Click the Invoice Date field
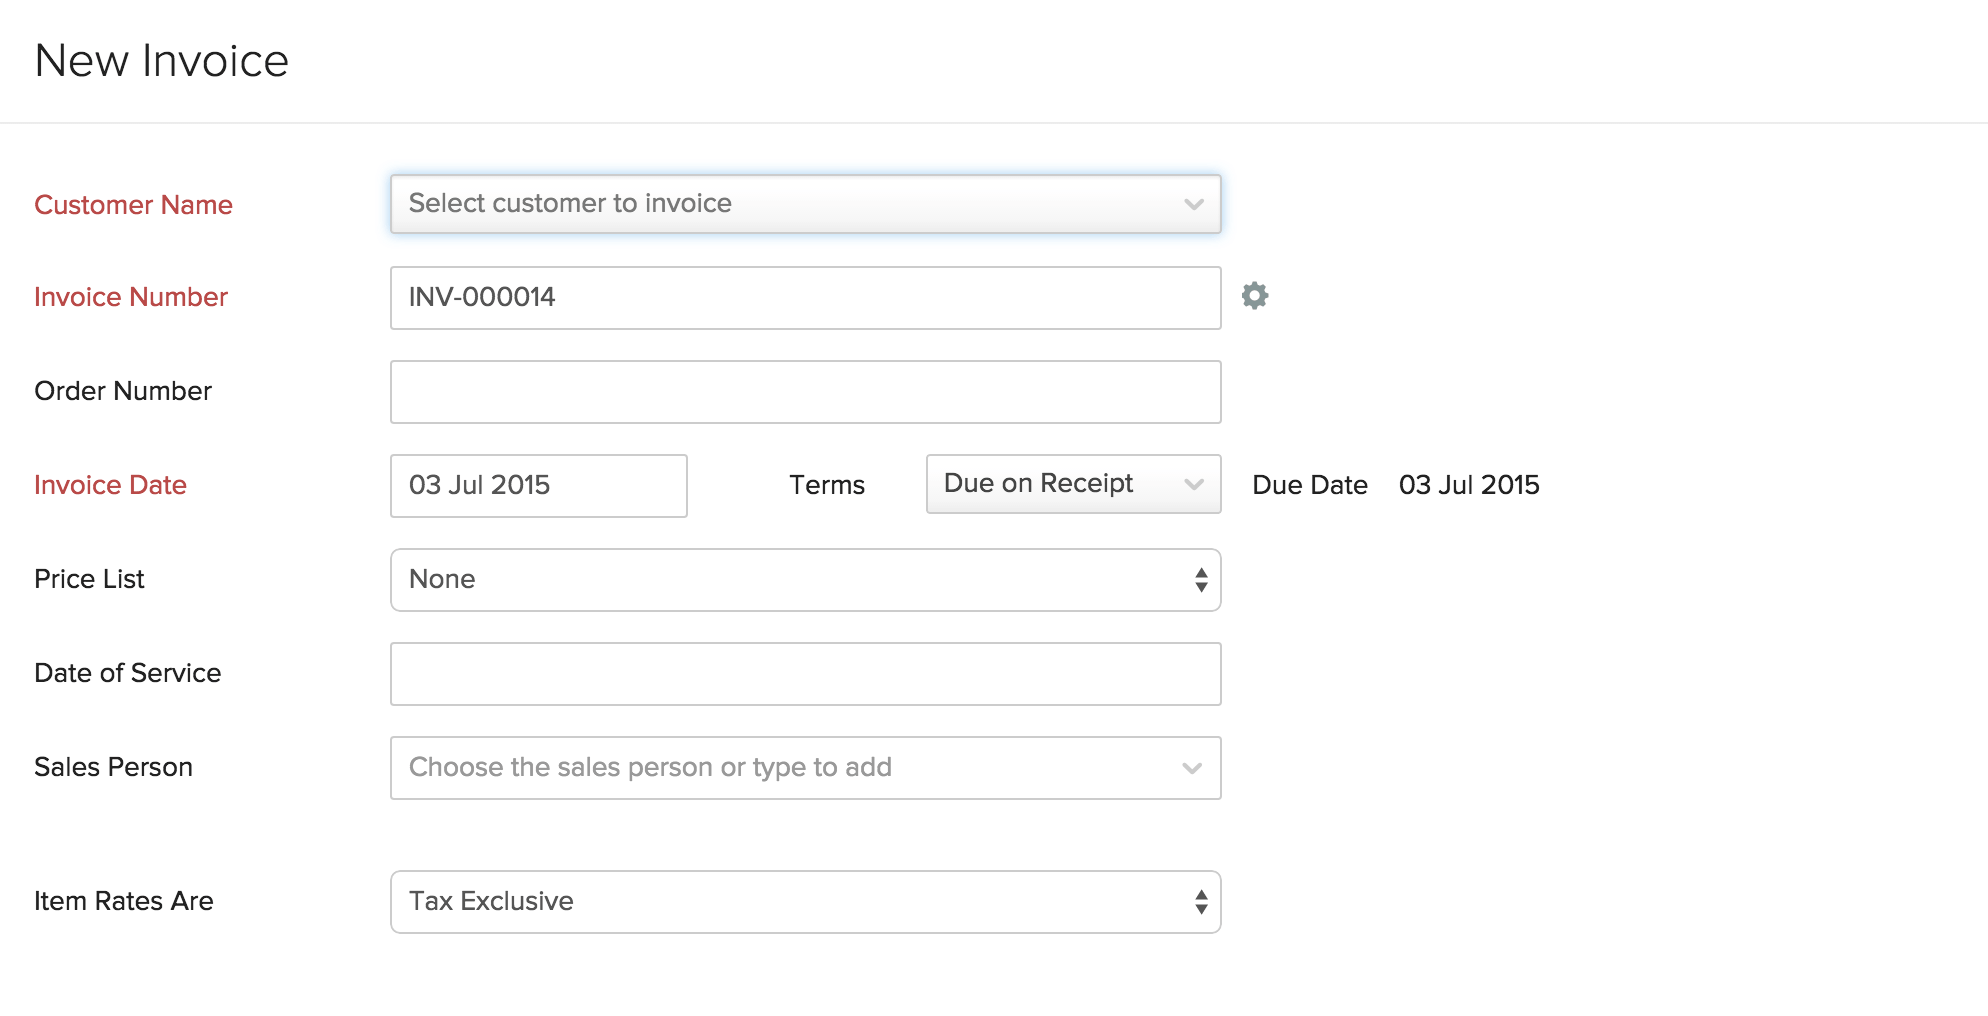The width and height of the screenshot is (1988, 1016). pyautogui.click(x=538, y=486)
